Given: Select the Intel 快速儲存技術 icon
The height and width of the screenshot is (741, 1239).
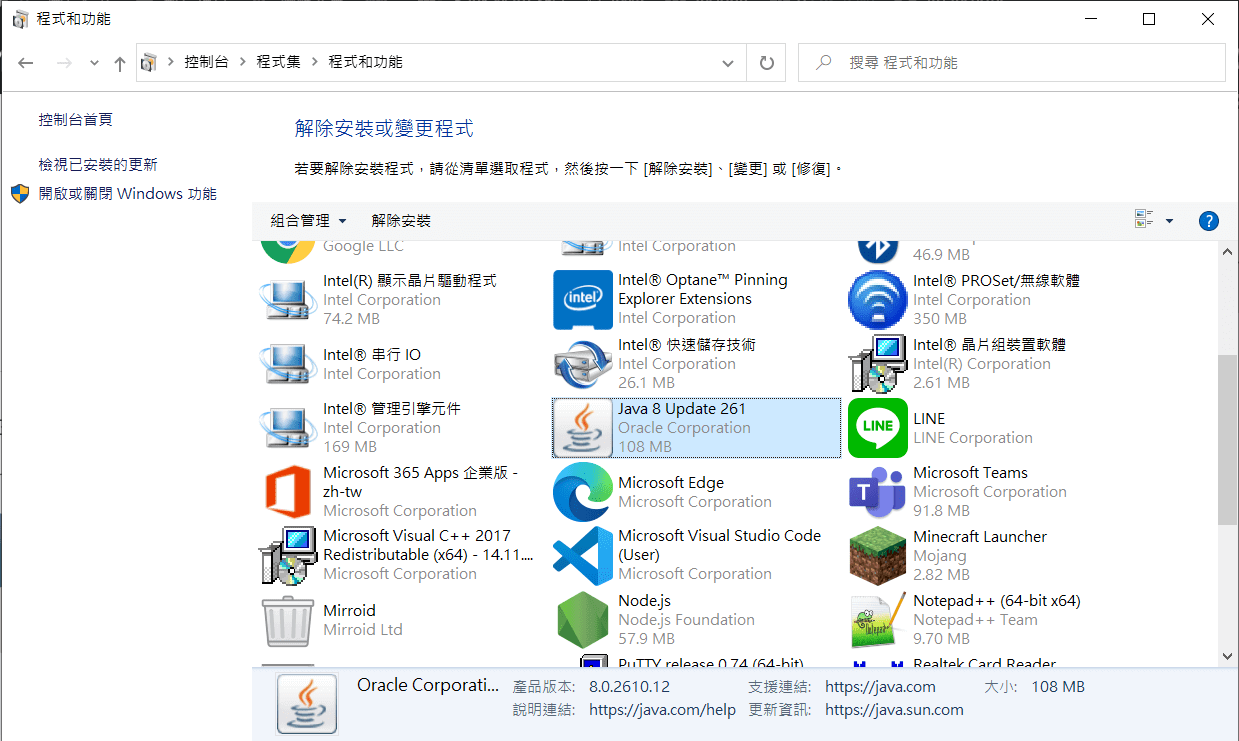Looking at the screenshot, I should [583, 364].
